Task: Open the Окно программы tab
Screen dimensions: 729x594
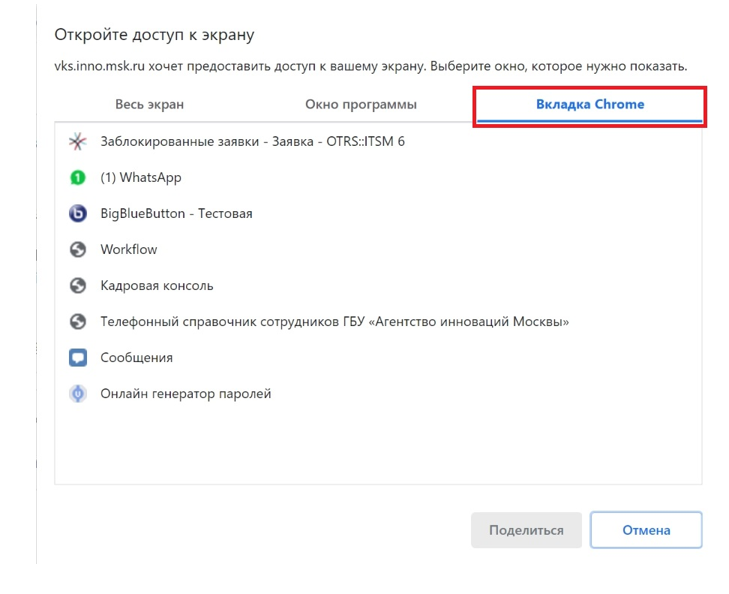Action: pyautogui.click(x=361, y=105)
